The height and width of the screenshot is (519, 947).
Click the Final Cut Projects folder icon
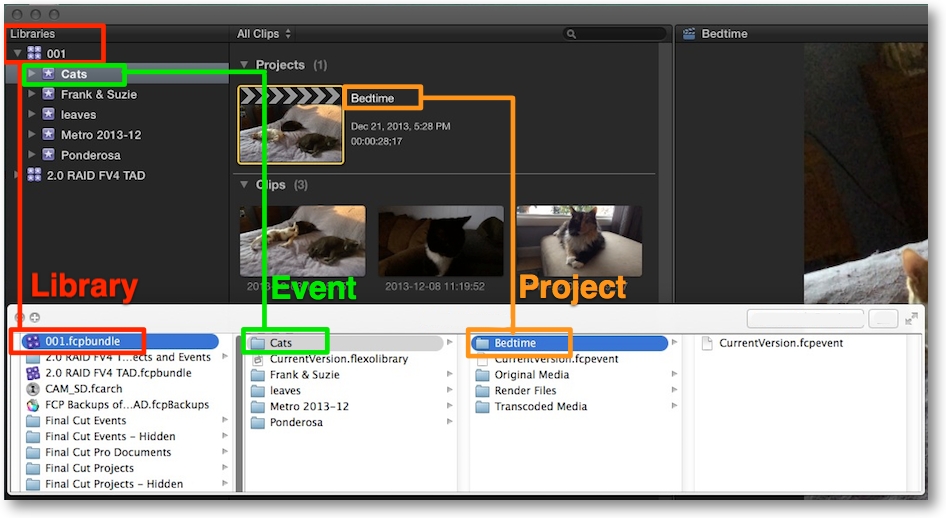tap(33, 468)
